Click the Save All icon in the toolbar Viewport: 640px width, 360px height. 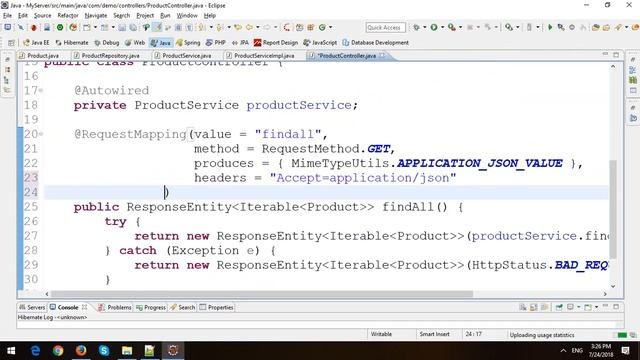tap(133, 27)
